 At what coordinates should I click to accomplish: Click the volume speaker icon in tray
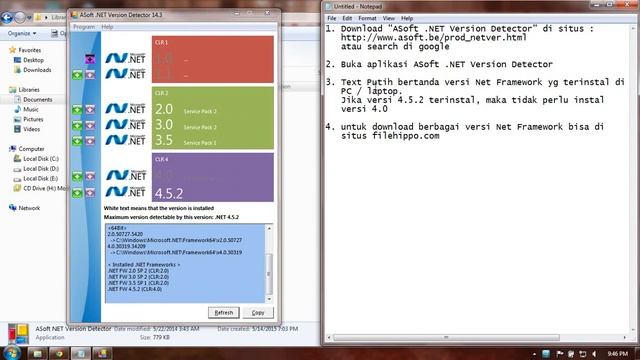594,354
